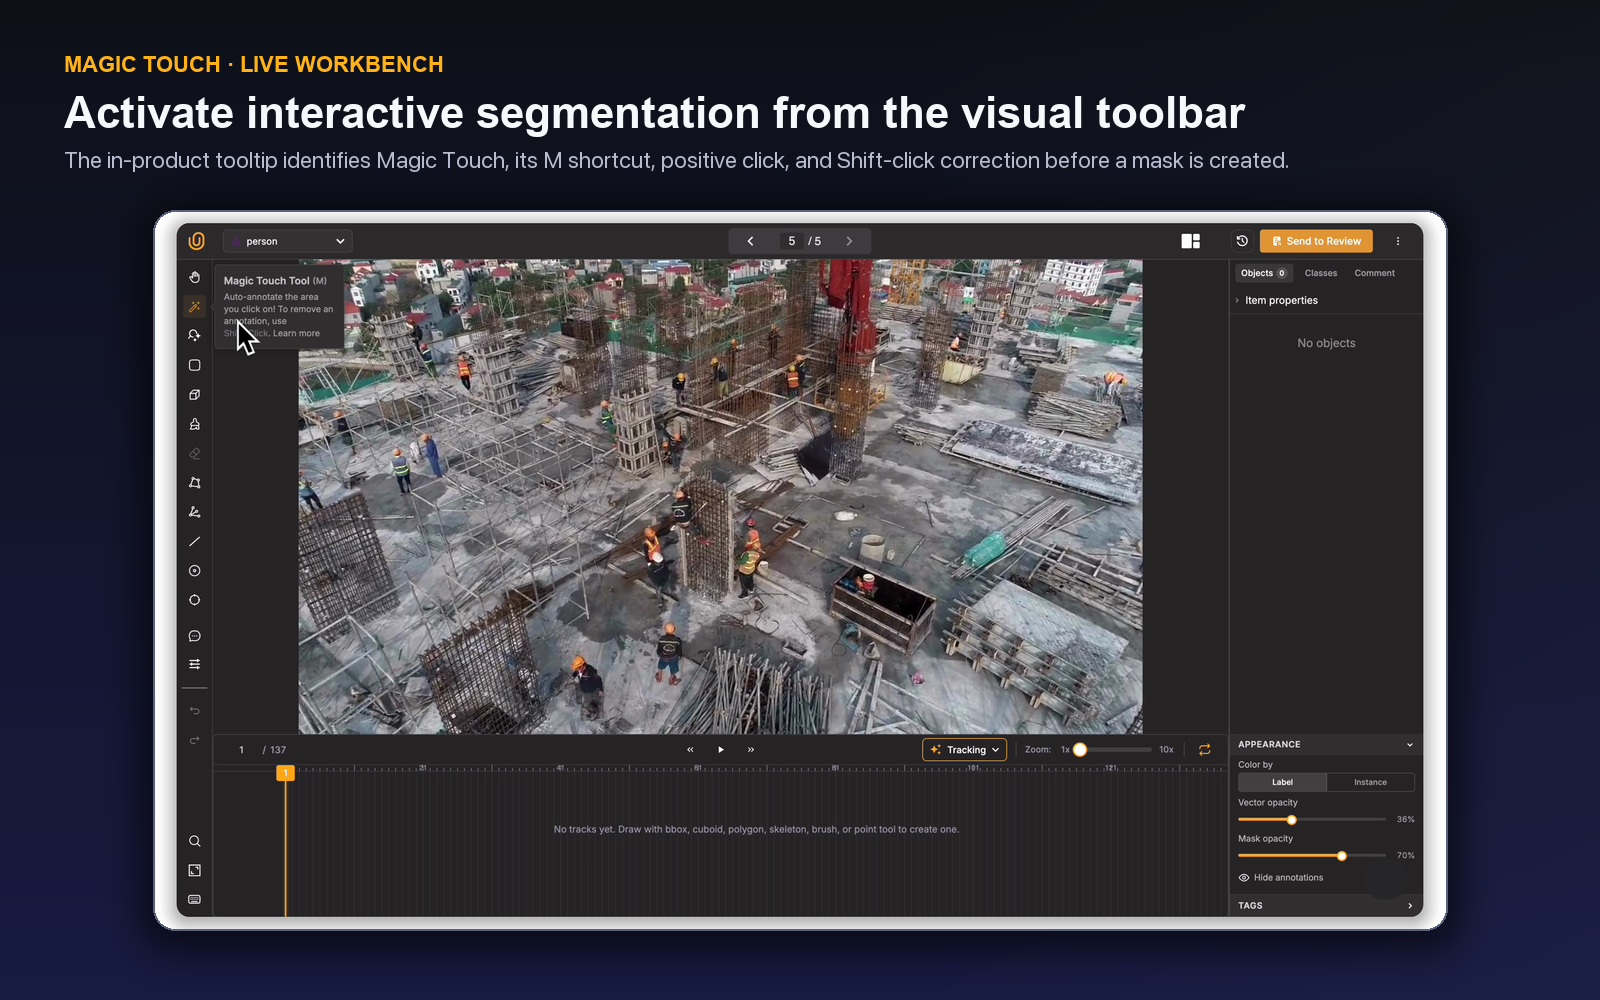Step forward with the fast-forward arrows
This screenshot has height=1000, width=1600.
pyautogui.click(x=751, y=750)
